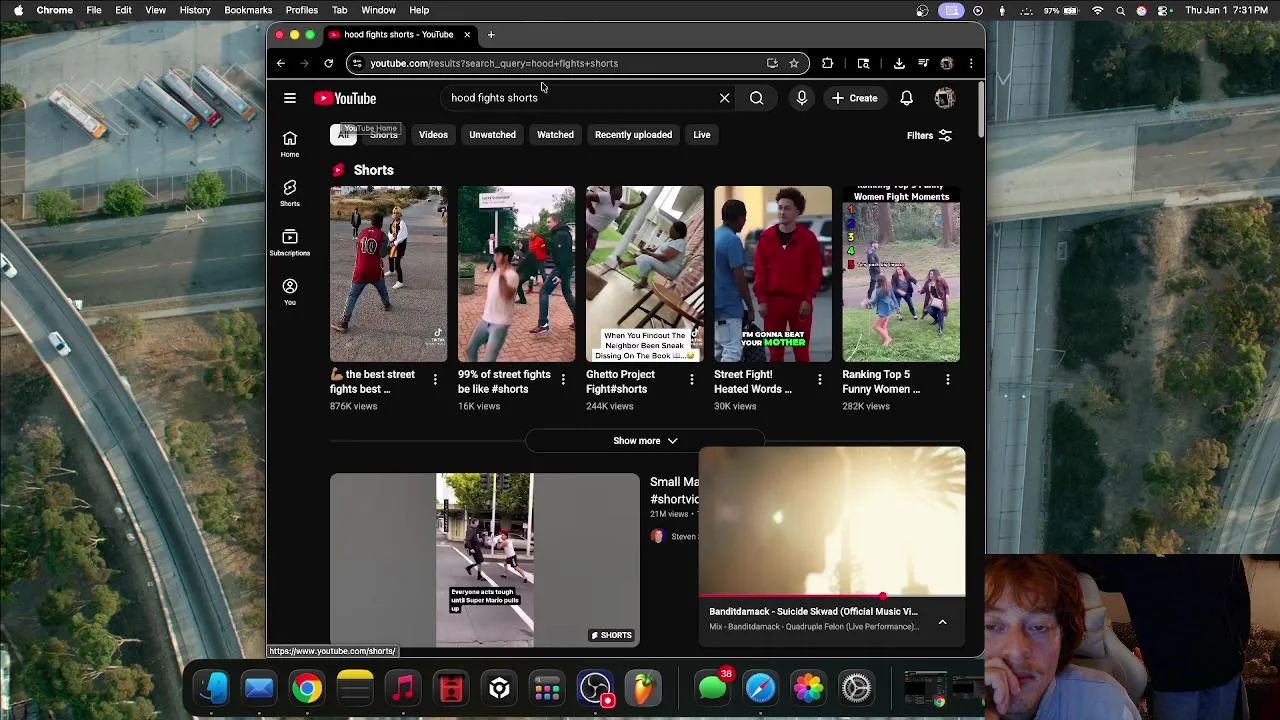Image resolution: width=1280 pixels, height=720 pixels.
Task: Open the account avatar menu
Action: [944, 98]
